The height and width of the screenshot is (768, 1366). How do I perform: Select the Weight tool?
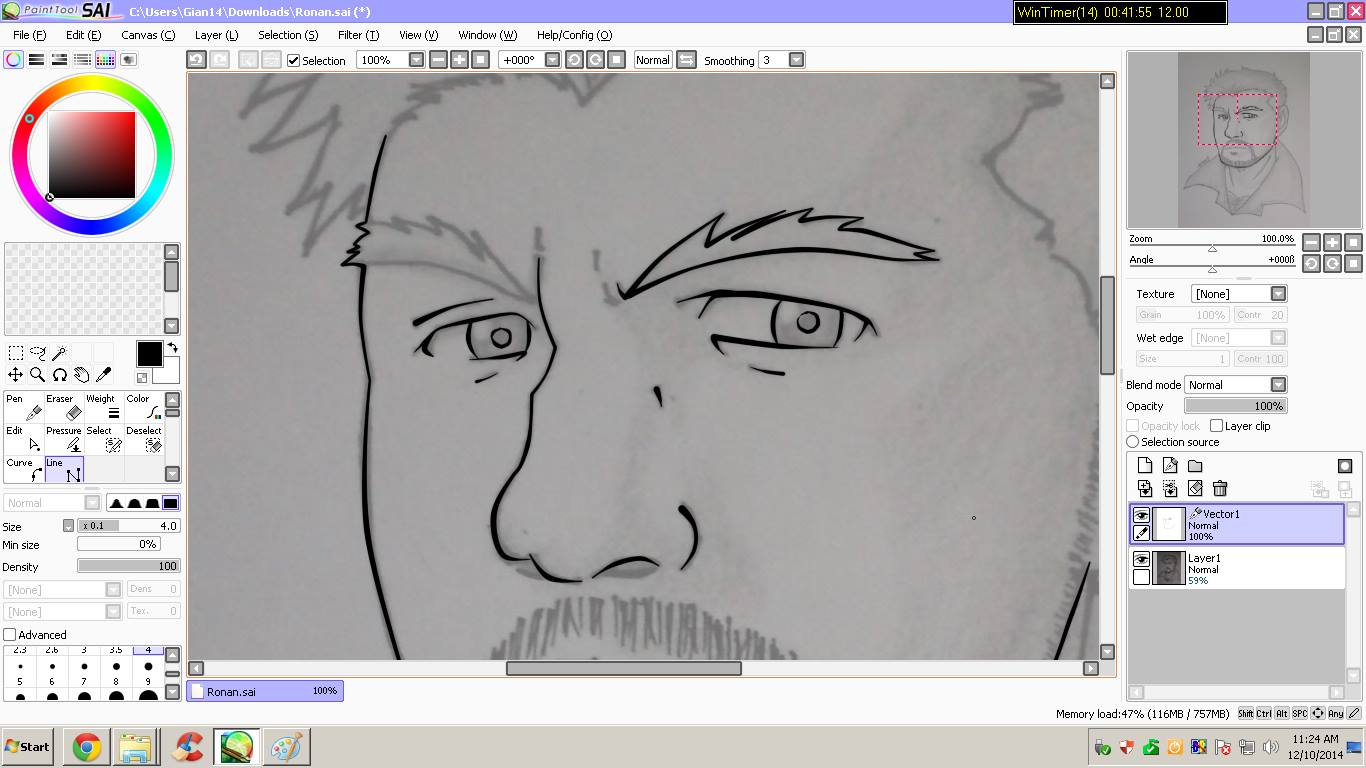coord(104,407)
